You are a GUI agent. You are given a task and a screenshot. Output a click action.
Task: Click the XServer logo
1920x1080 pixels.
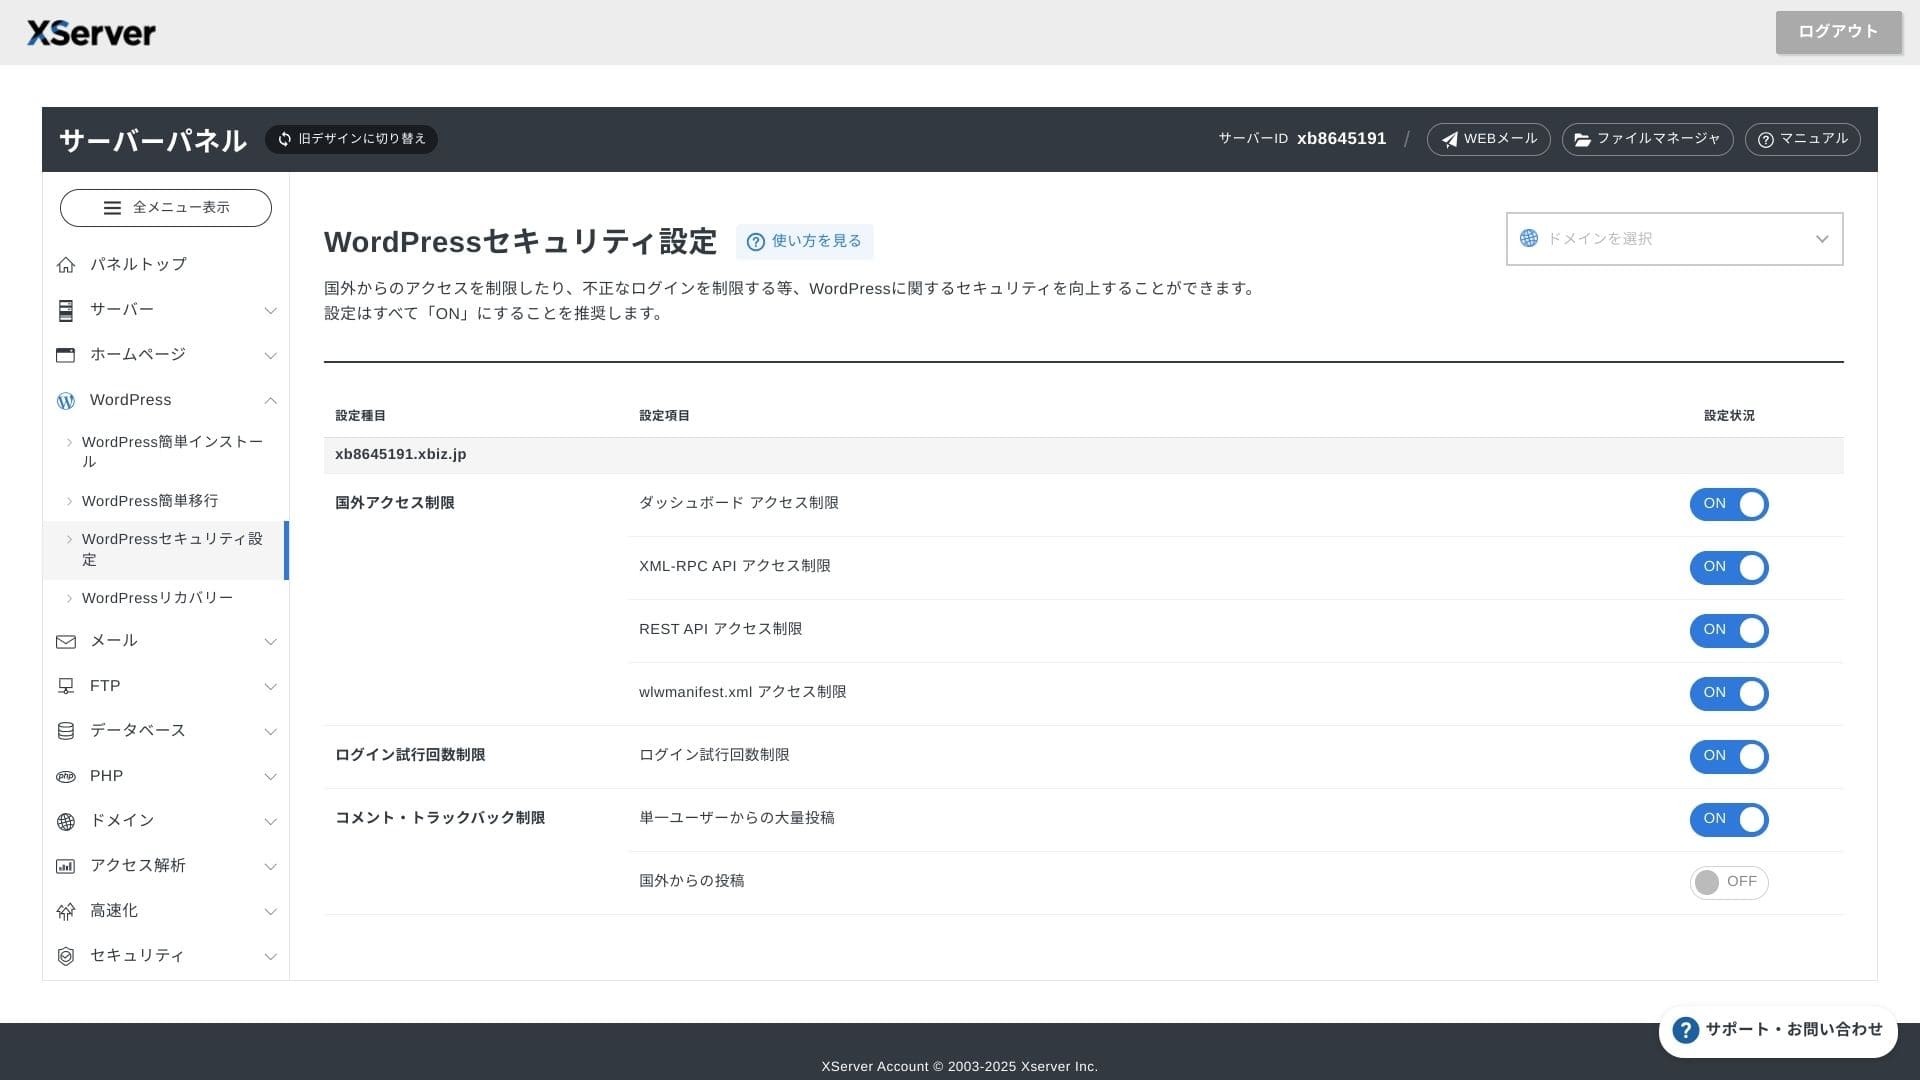pos(91,33)
